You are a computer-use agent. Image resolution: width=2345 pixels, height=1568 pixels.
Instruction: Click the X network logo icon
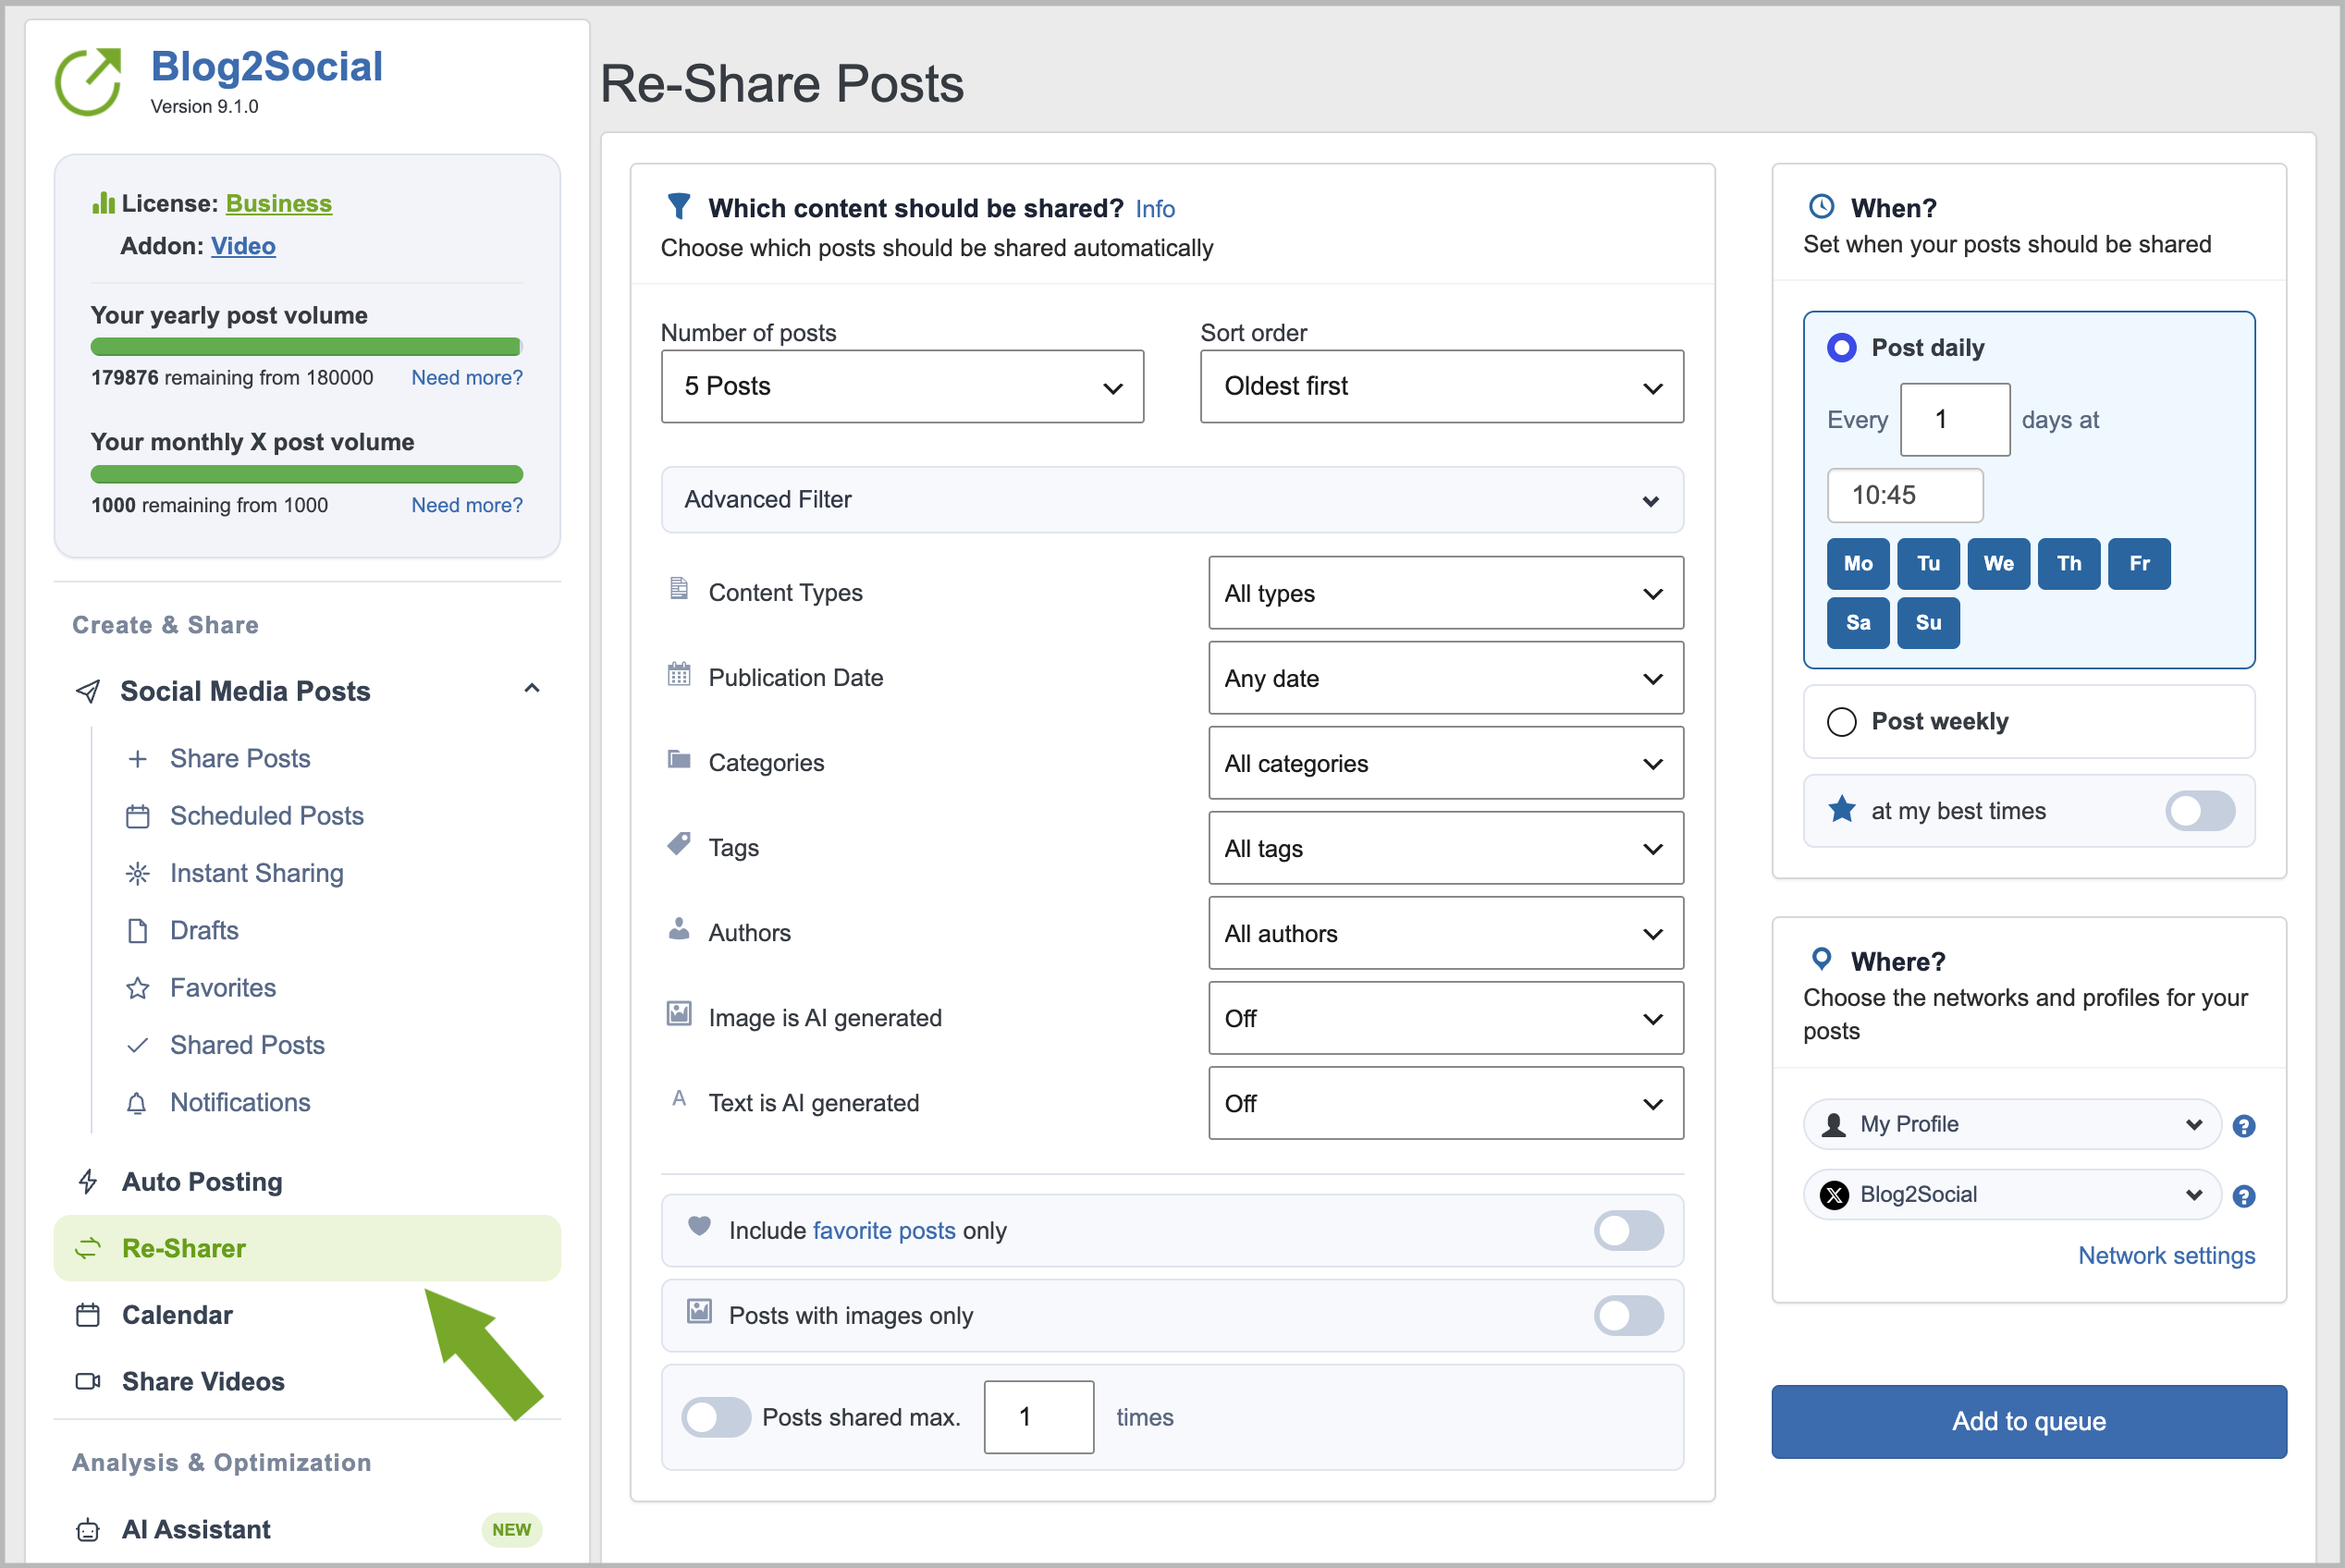[x=1834, y=1195]
